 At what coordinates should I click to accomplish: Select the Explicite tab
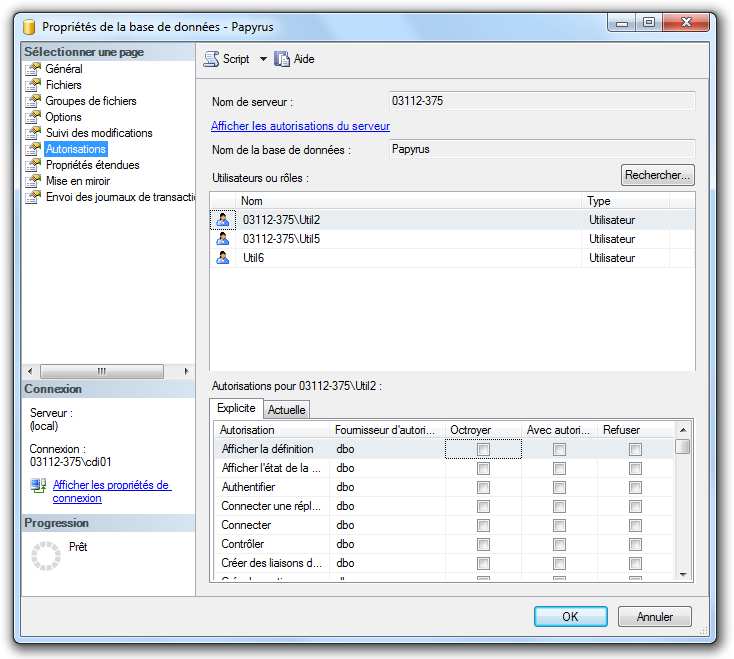pos(236,408)
